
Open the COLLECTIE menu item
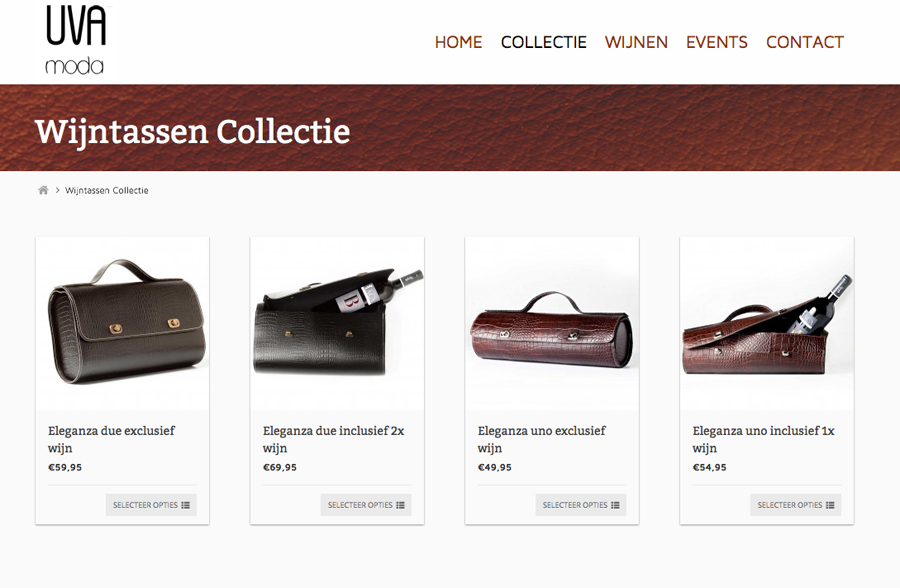(544, 42)
